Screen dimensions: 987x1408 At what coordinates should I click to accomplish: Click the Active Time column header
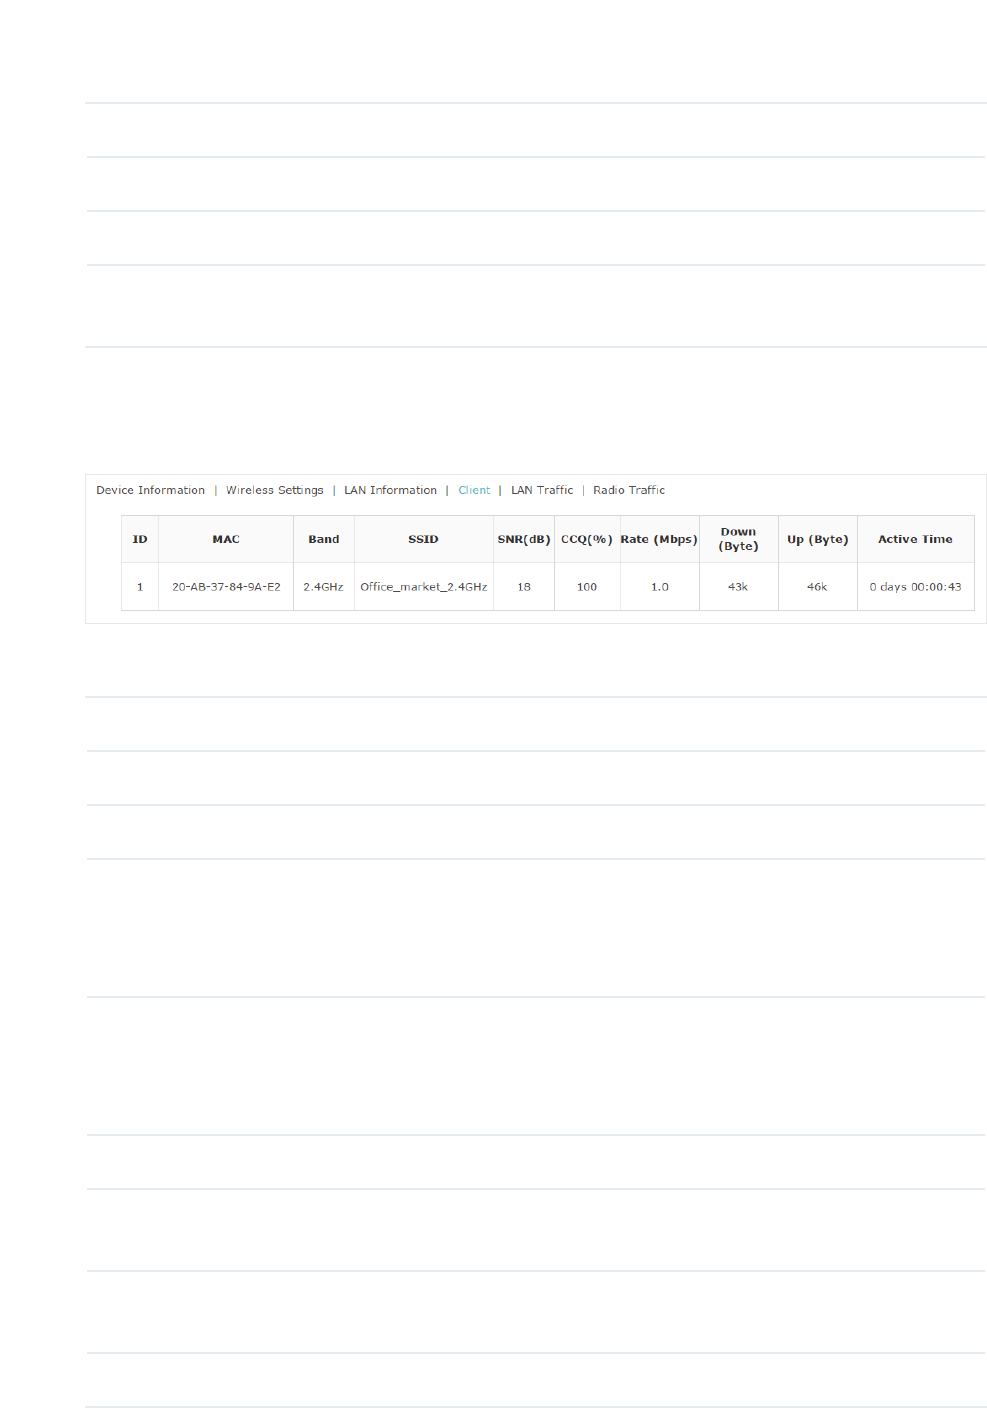915,539
